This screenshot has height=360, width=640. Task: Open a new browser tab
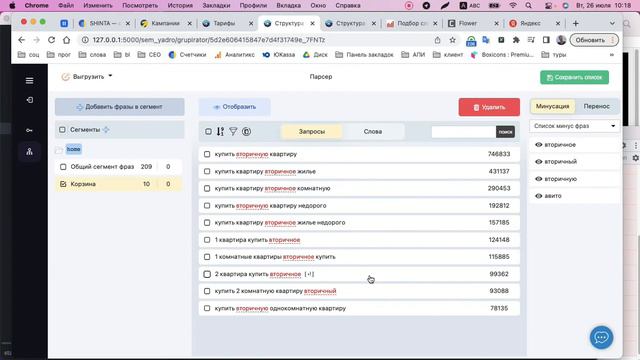pos(576,24)
